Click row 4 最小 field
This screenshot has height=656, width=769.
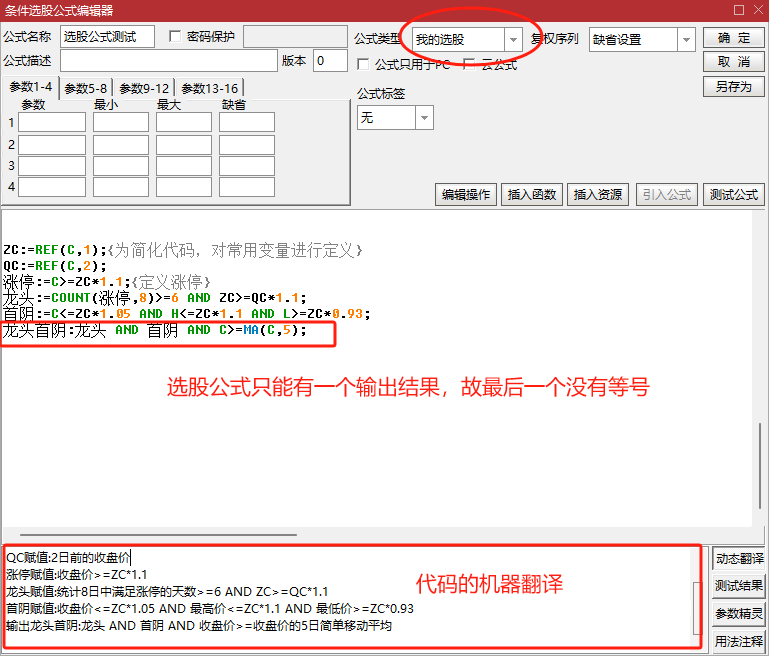(121, 187)
